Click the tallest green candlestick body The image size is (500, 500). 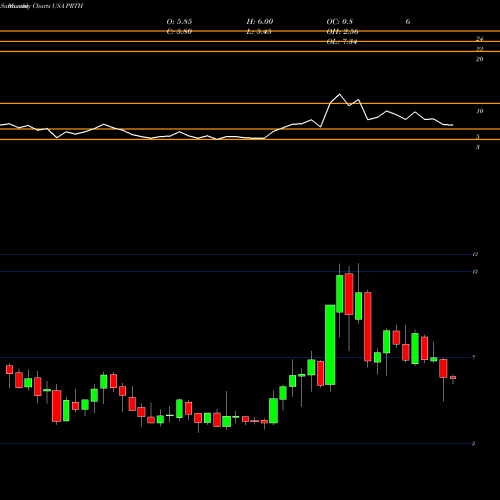(330, 345)
